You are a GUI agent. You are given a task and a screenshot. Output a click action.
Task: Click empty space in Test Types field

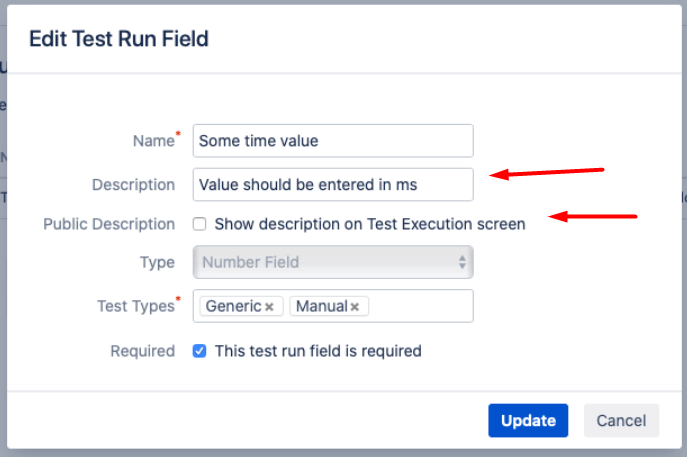click(x=420, y=307)
